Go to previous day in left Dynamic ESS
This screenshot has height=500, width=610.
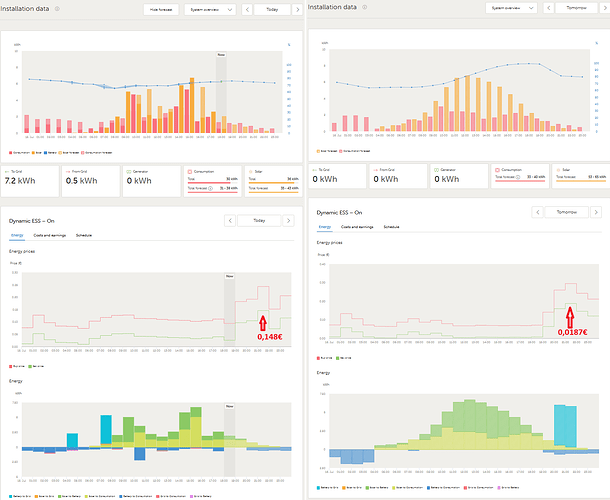click(x=230, y=221)
